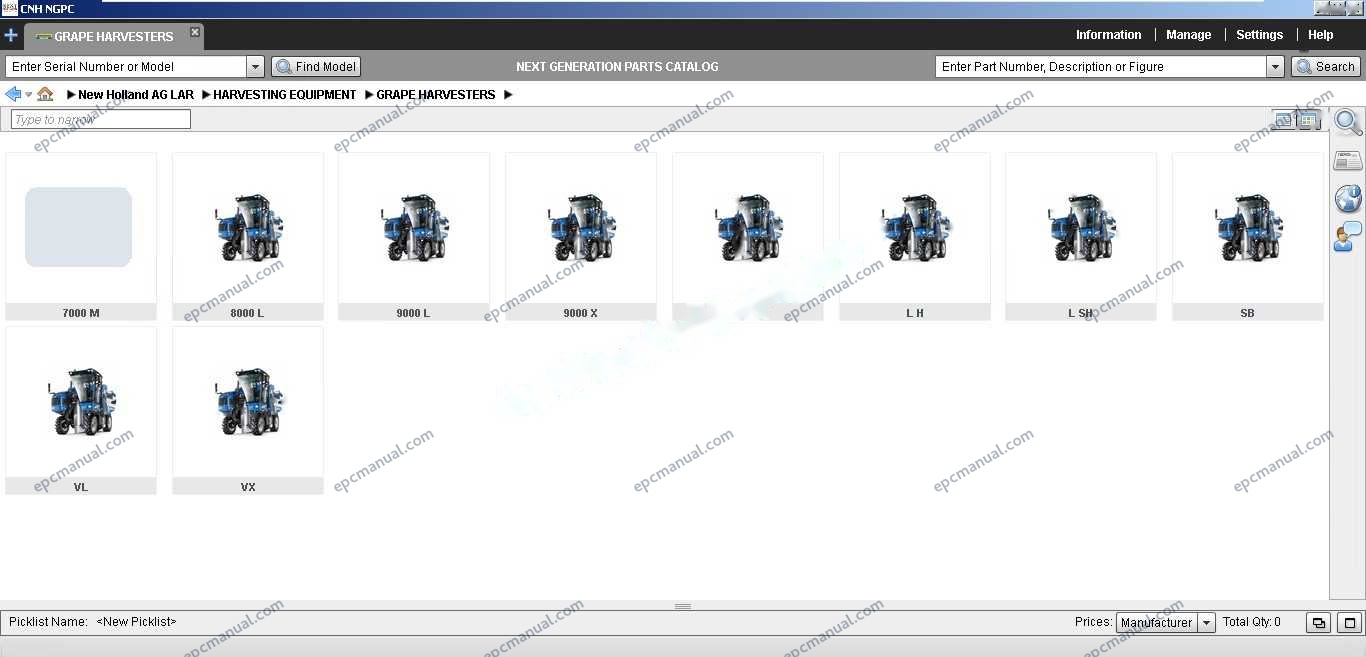Open the 7000 M placeholder thumbnail
The height and width of the screenshot is (657, 1366).
pyautogui.click(x=79, y=227)
